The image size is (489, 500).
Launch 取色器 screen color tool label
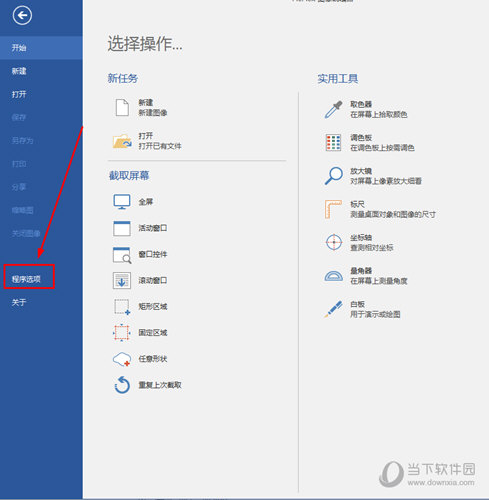(x=361, y=104)
